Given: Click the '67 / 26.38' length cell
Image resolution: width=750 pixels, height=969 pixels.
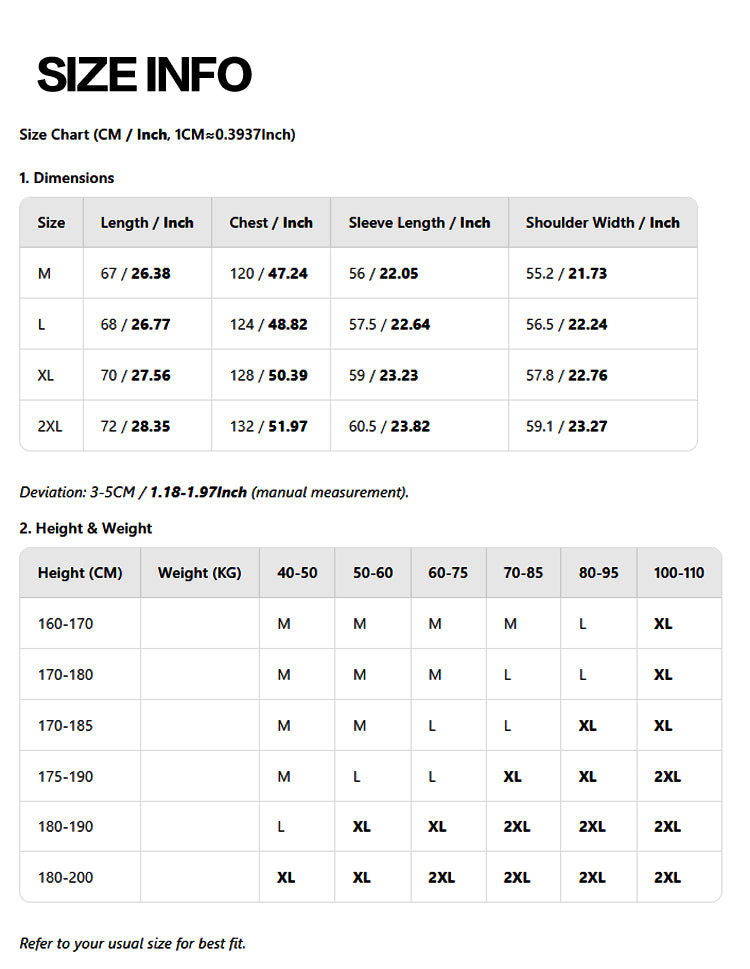Looking at the screenshot, I should pyautogui.click(x=135, y=274).
